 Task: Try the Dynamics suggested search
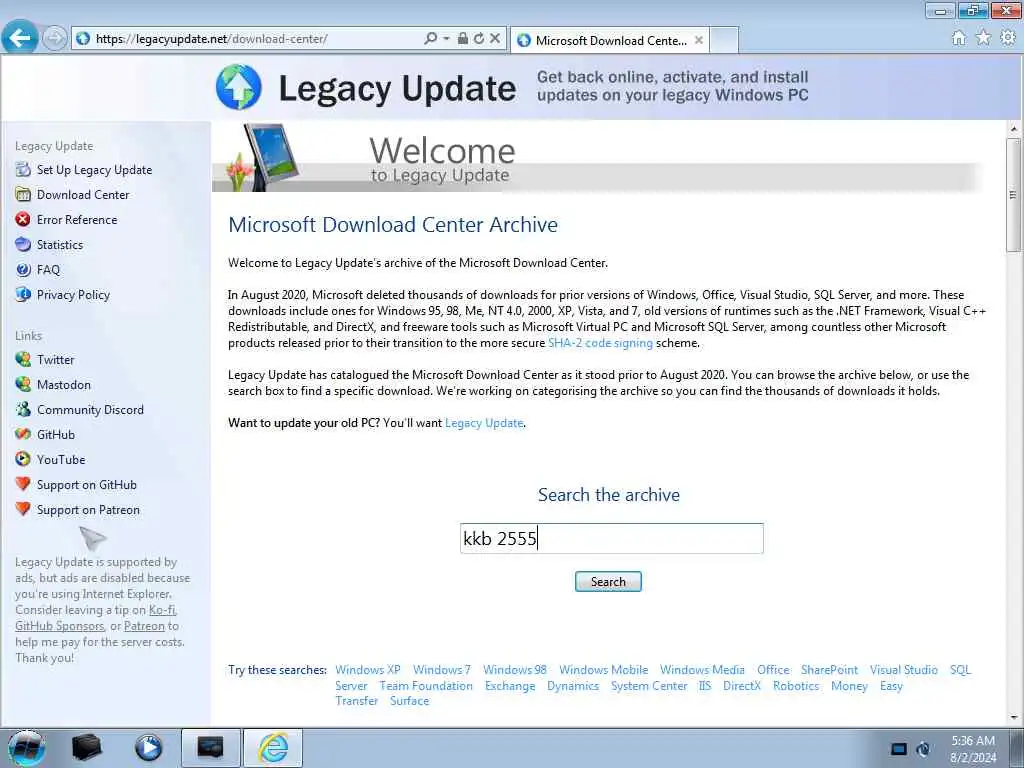573,686
